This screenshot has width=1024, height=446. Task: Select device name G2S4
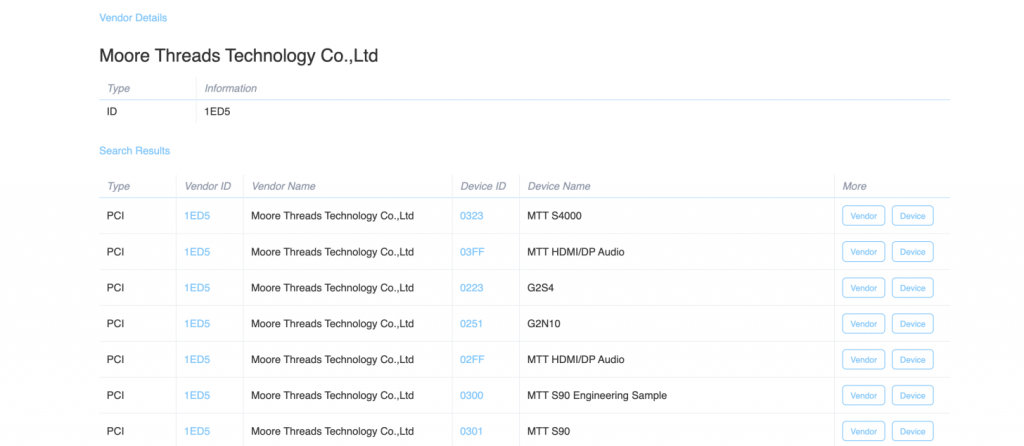(x=541, y=287)
